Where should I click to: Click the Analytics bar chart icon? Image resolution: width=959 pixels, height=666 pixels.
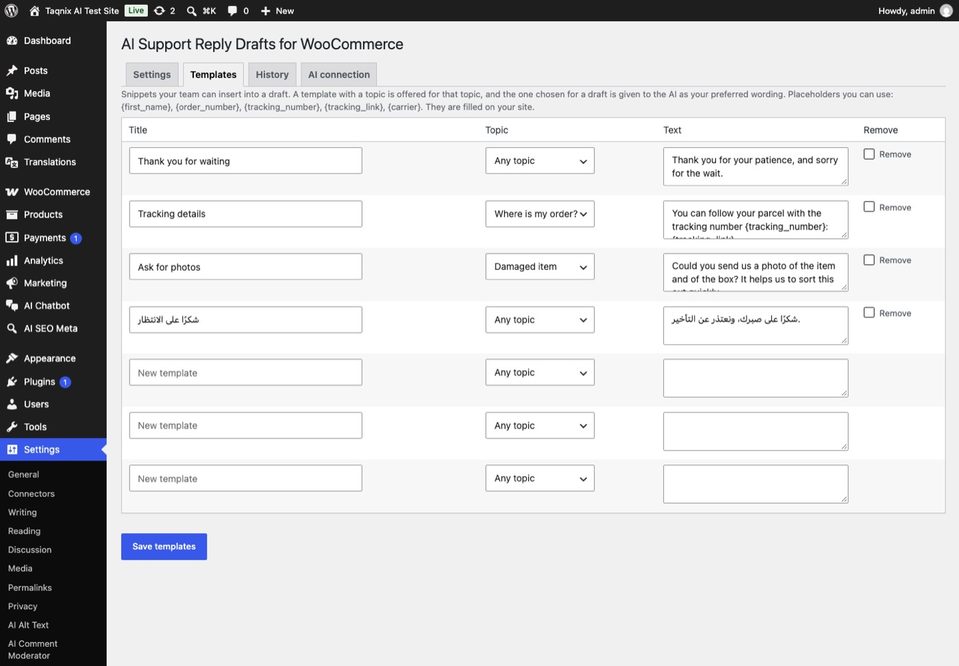(x=12, y=261)
